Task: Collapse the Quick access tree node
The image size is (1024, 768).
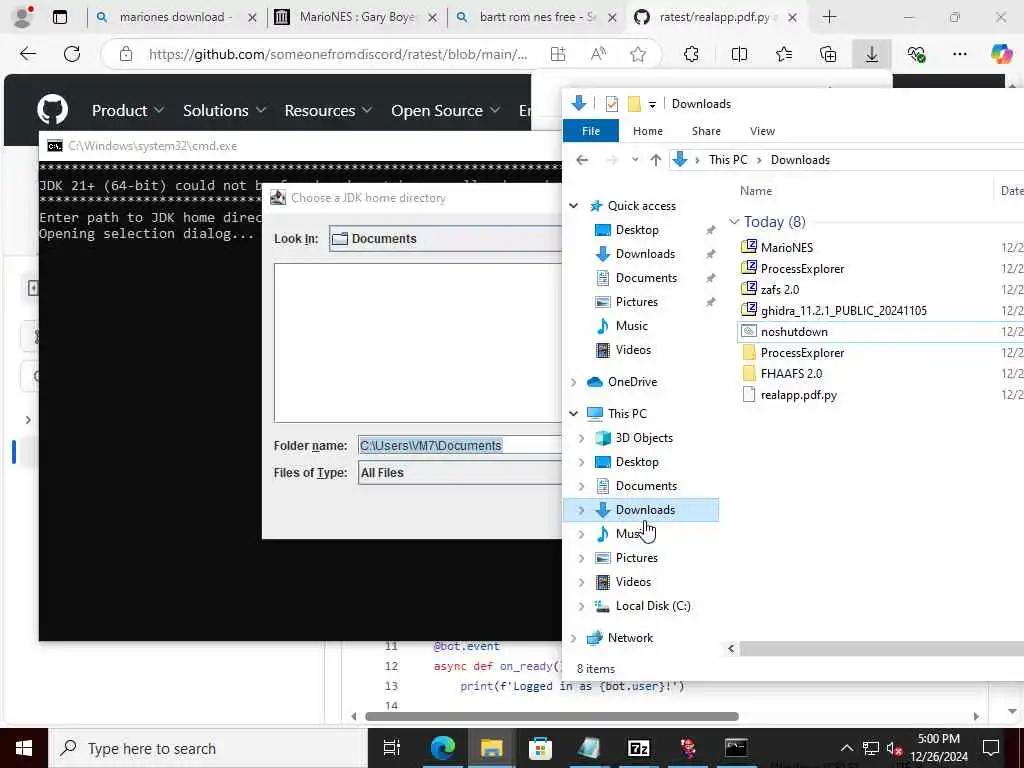Action: 573,206
